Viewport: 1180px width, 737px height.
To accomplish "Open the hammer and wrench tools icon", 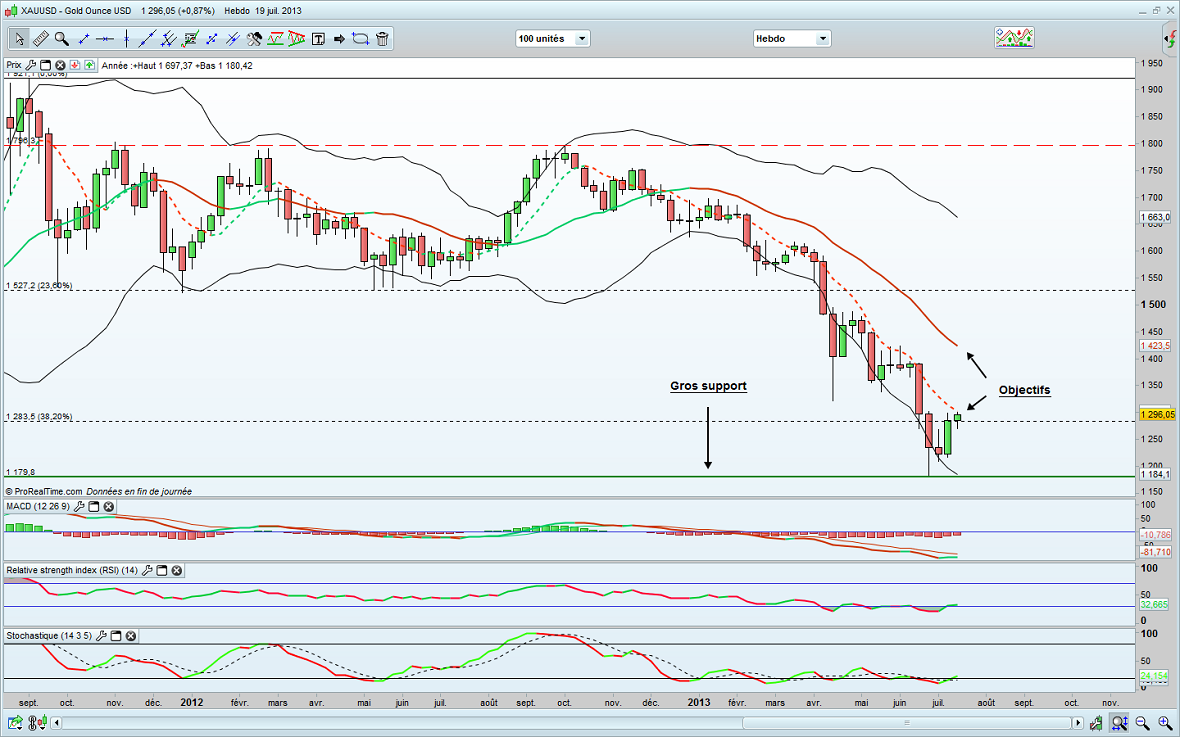I will [x=254, y=39].
